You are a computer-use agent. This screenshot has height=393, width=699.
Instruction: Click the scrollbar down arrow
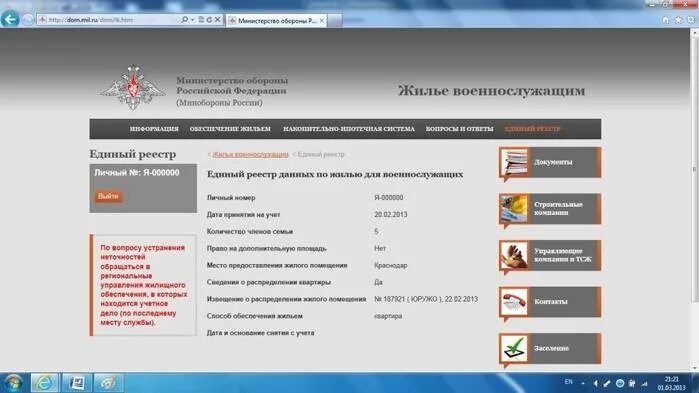point(694,368)
